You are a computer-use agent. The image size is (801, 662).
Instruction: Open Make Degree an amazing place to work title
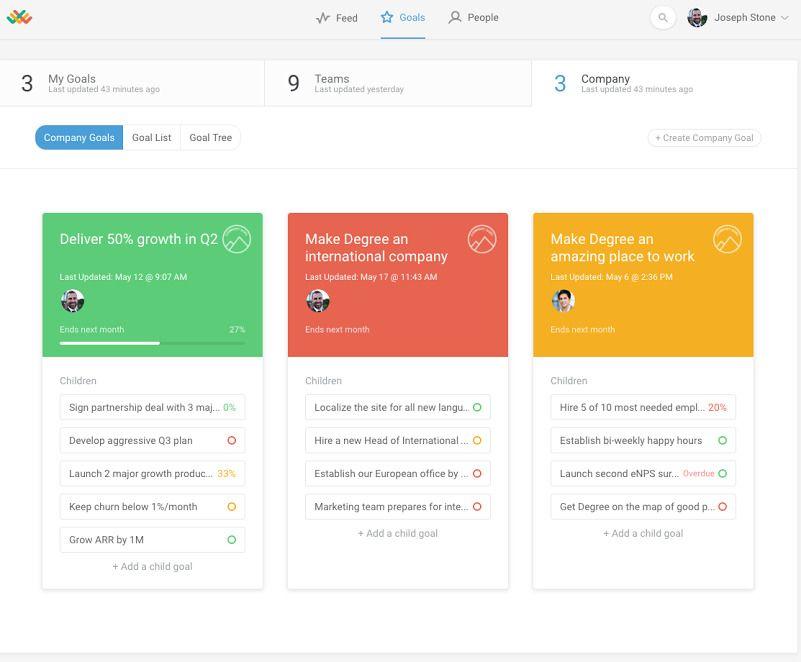(x=622, y=248)
